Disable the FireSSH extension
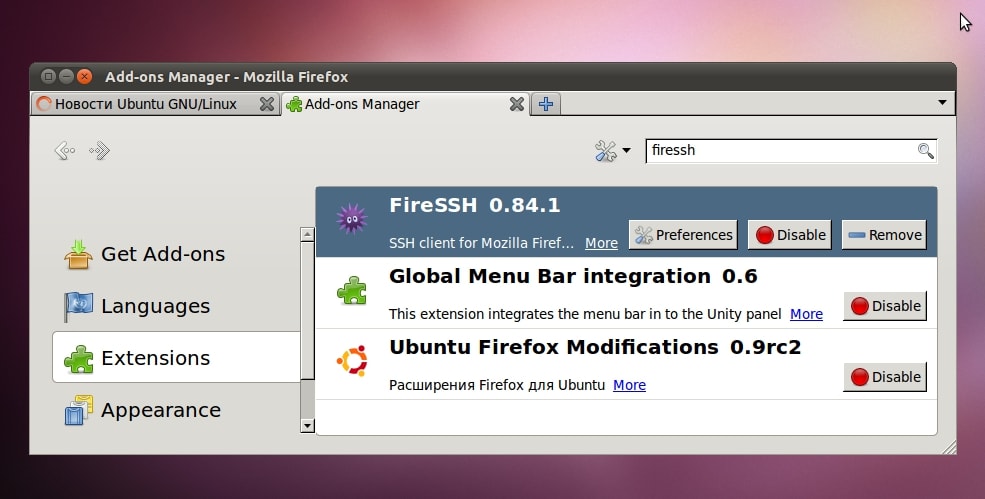The image size is (985, 499). pos(790,234)
